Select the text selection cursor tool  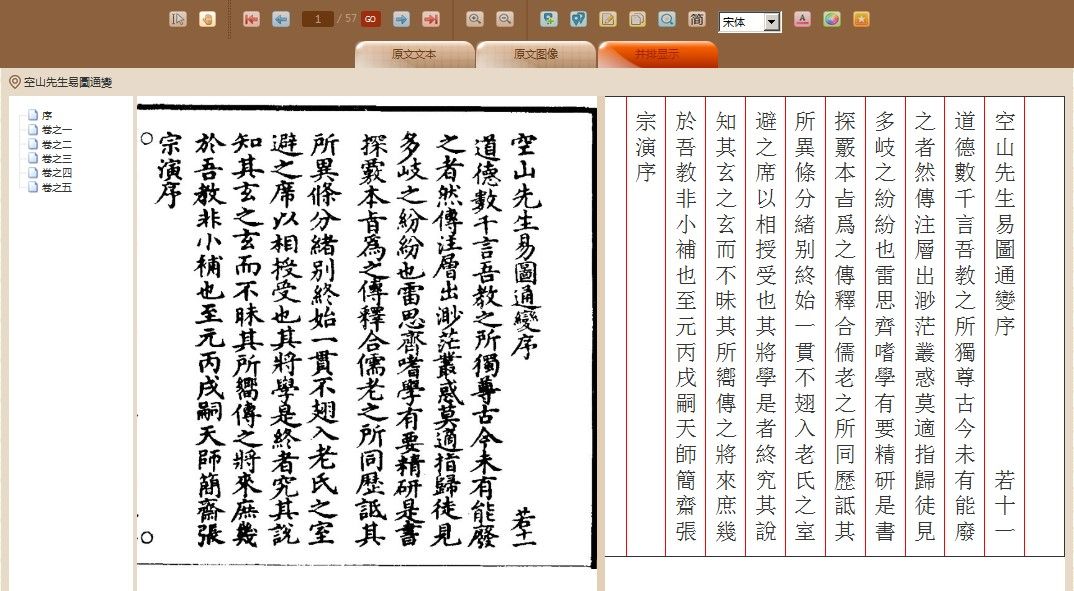(x=178, y=19)
